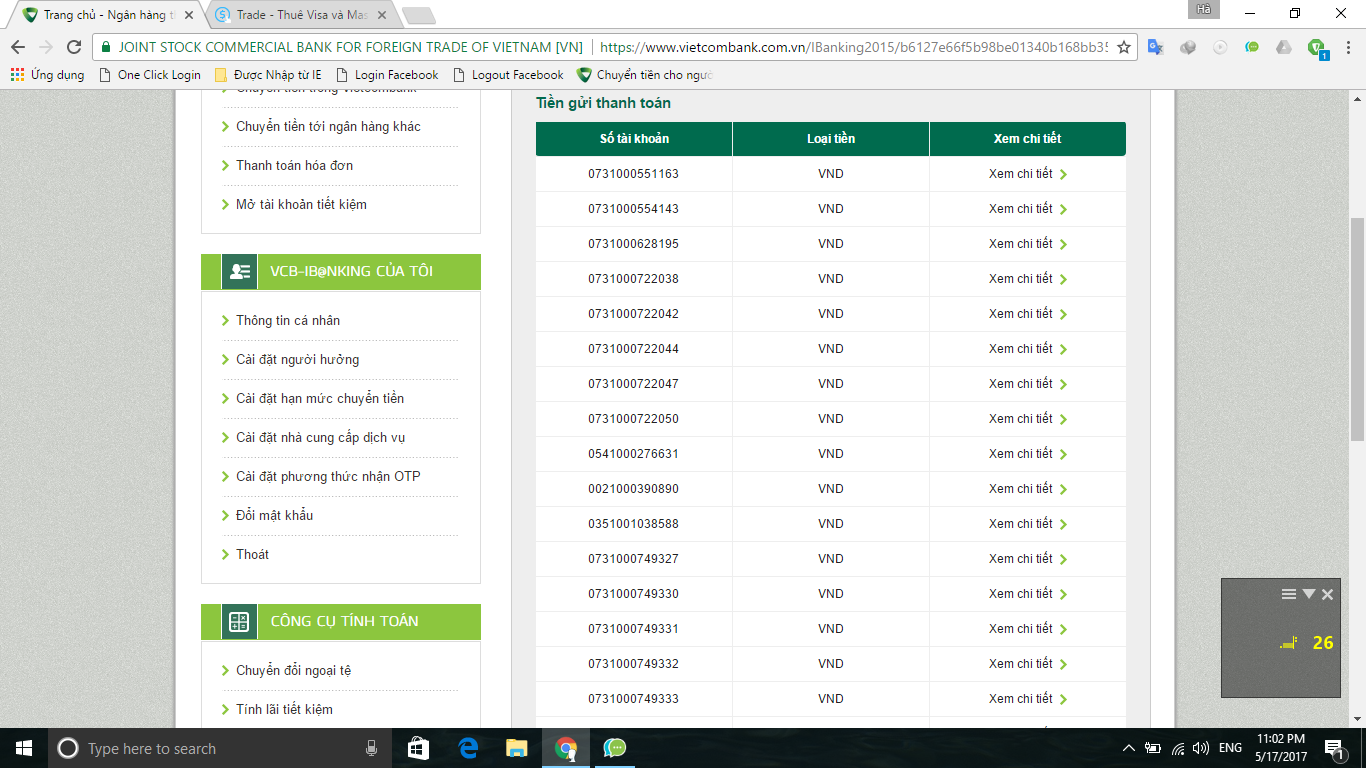Open the Login Facebook bookmark
This screenshot has height=768, width=1366.
[387, 75]
